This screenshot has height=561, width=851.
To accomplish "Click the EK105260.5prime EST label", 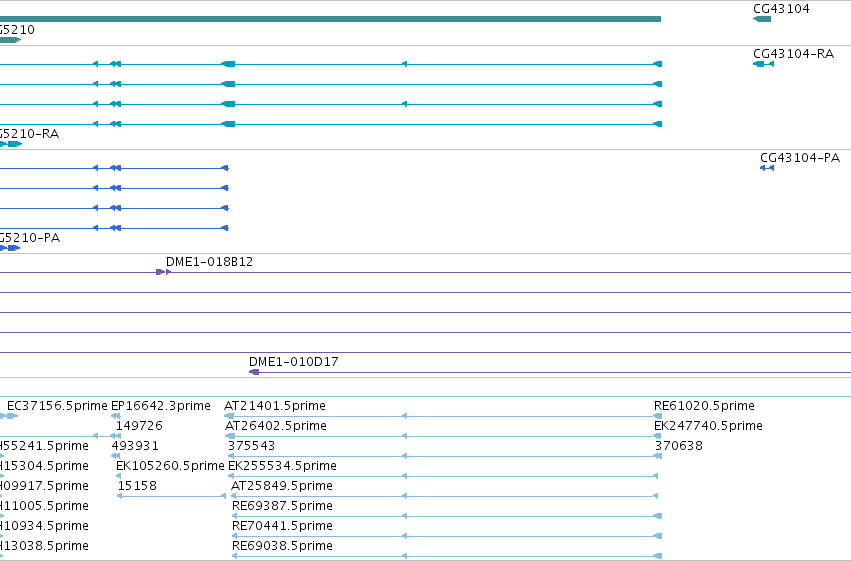I will pos(170,466).
